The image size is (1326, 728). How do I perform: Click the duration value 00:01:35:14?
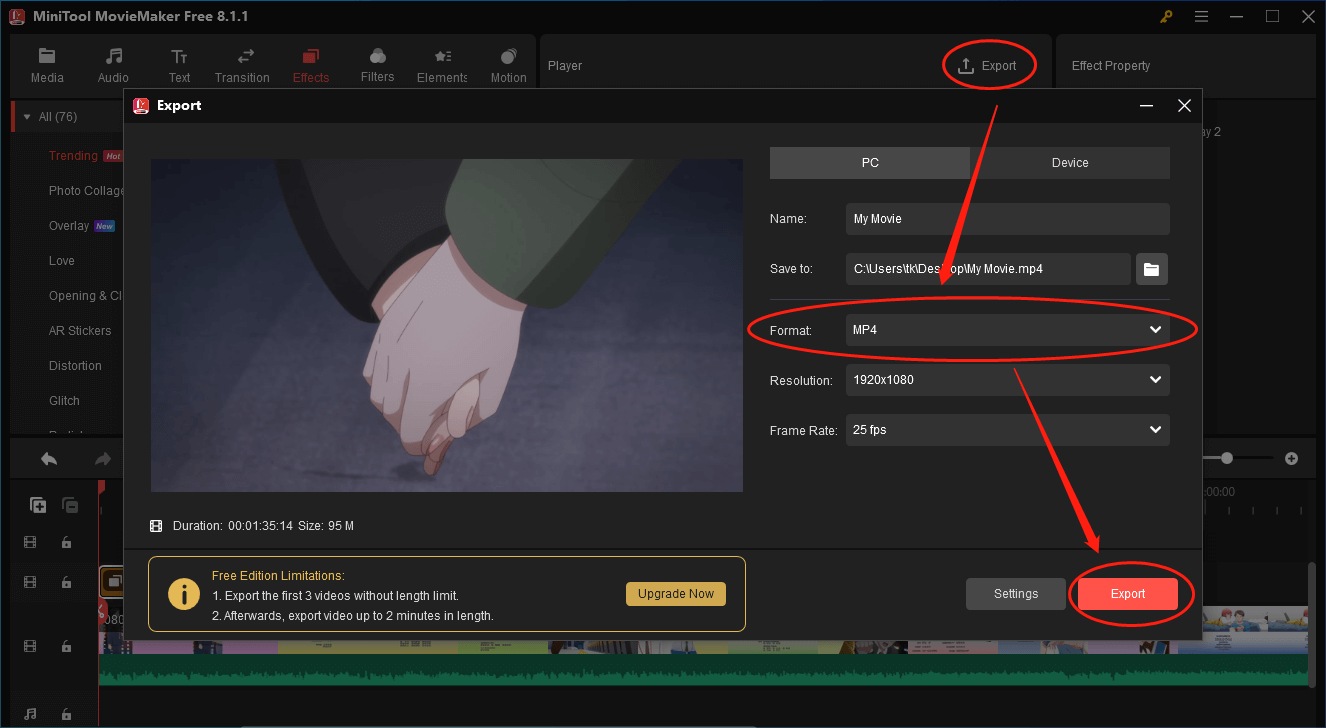[261, 526]
